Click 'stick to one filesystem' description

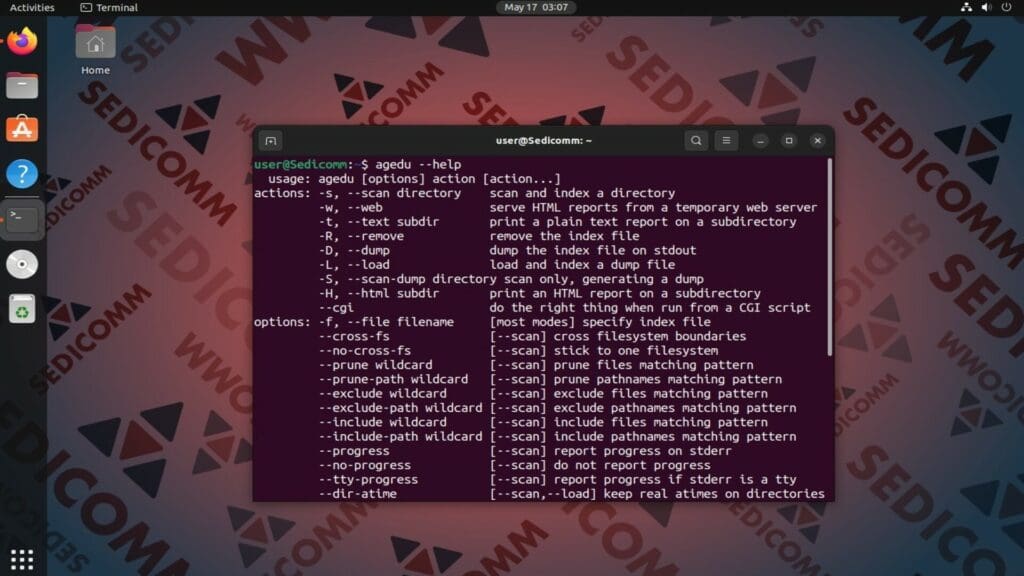coord(636,351)
